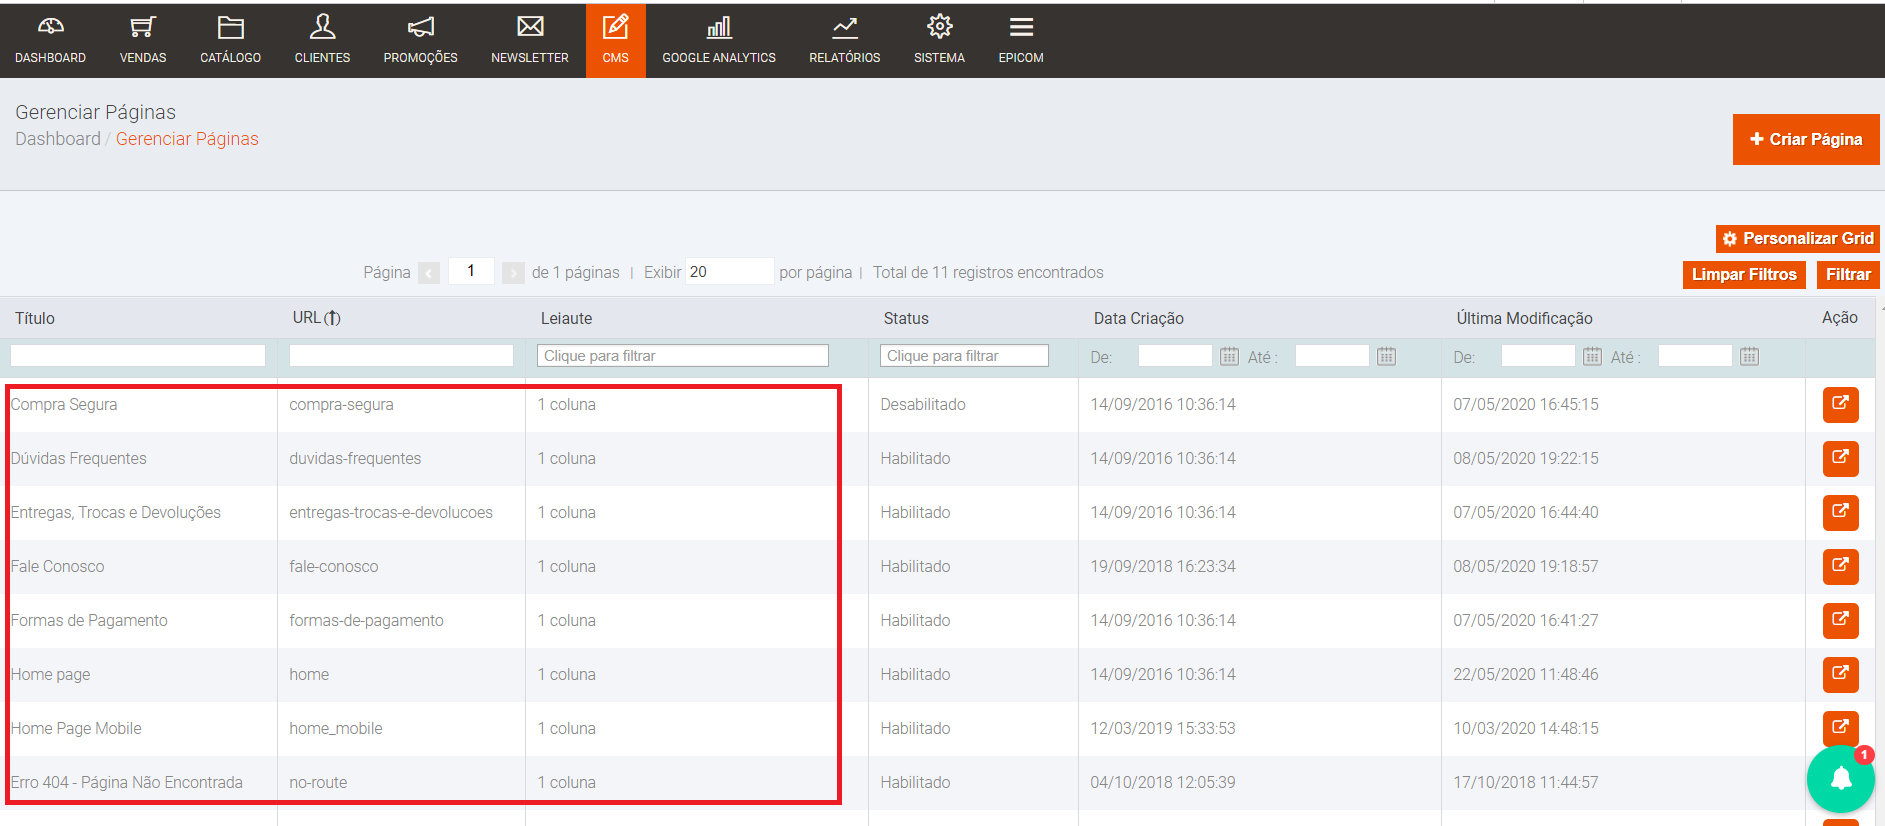Screen dimensions: 1885x826
Task: Click the Criar Página button
Action: click(x=1805, y=139)
